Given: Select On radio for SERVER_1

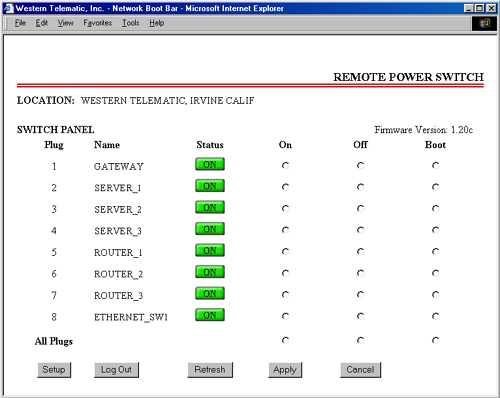Looking at the screenshot, I should (285, 187).
